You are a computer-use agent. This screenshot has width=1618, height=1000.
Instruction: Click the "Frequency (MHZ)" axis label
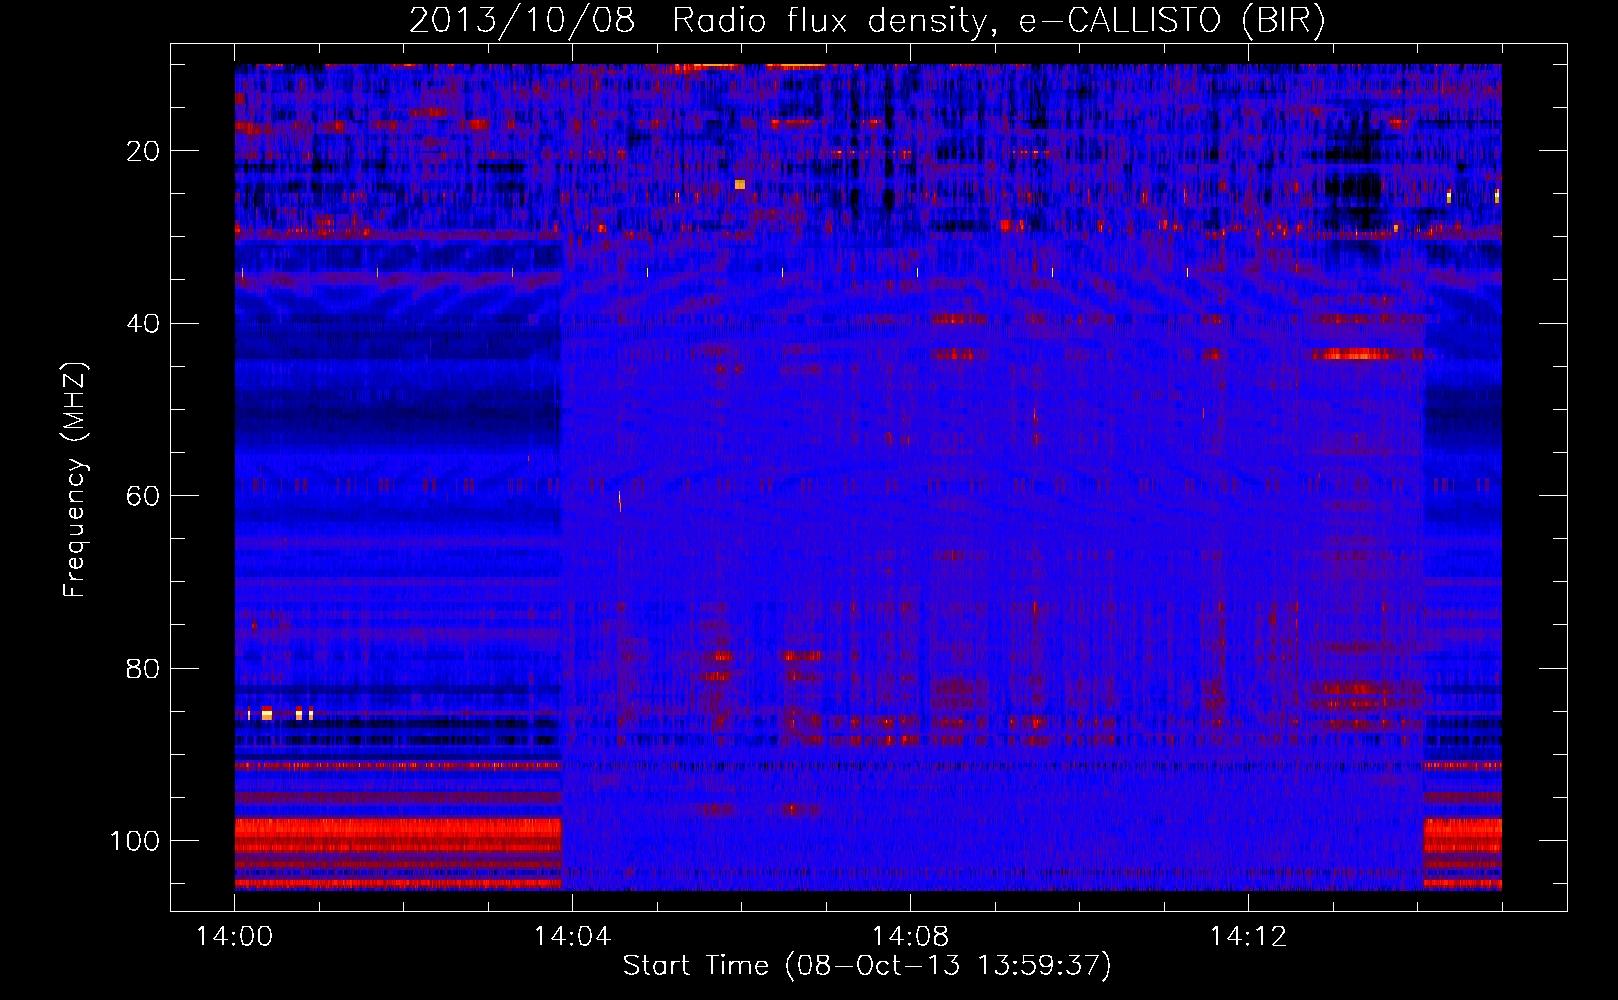click(x=75, y=479)
